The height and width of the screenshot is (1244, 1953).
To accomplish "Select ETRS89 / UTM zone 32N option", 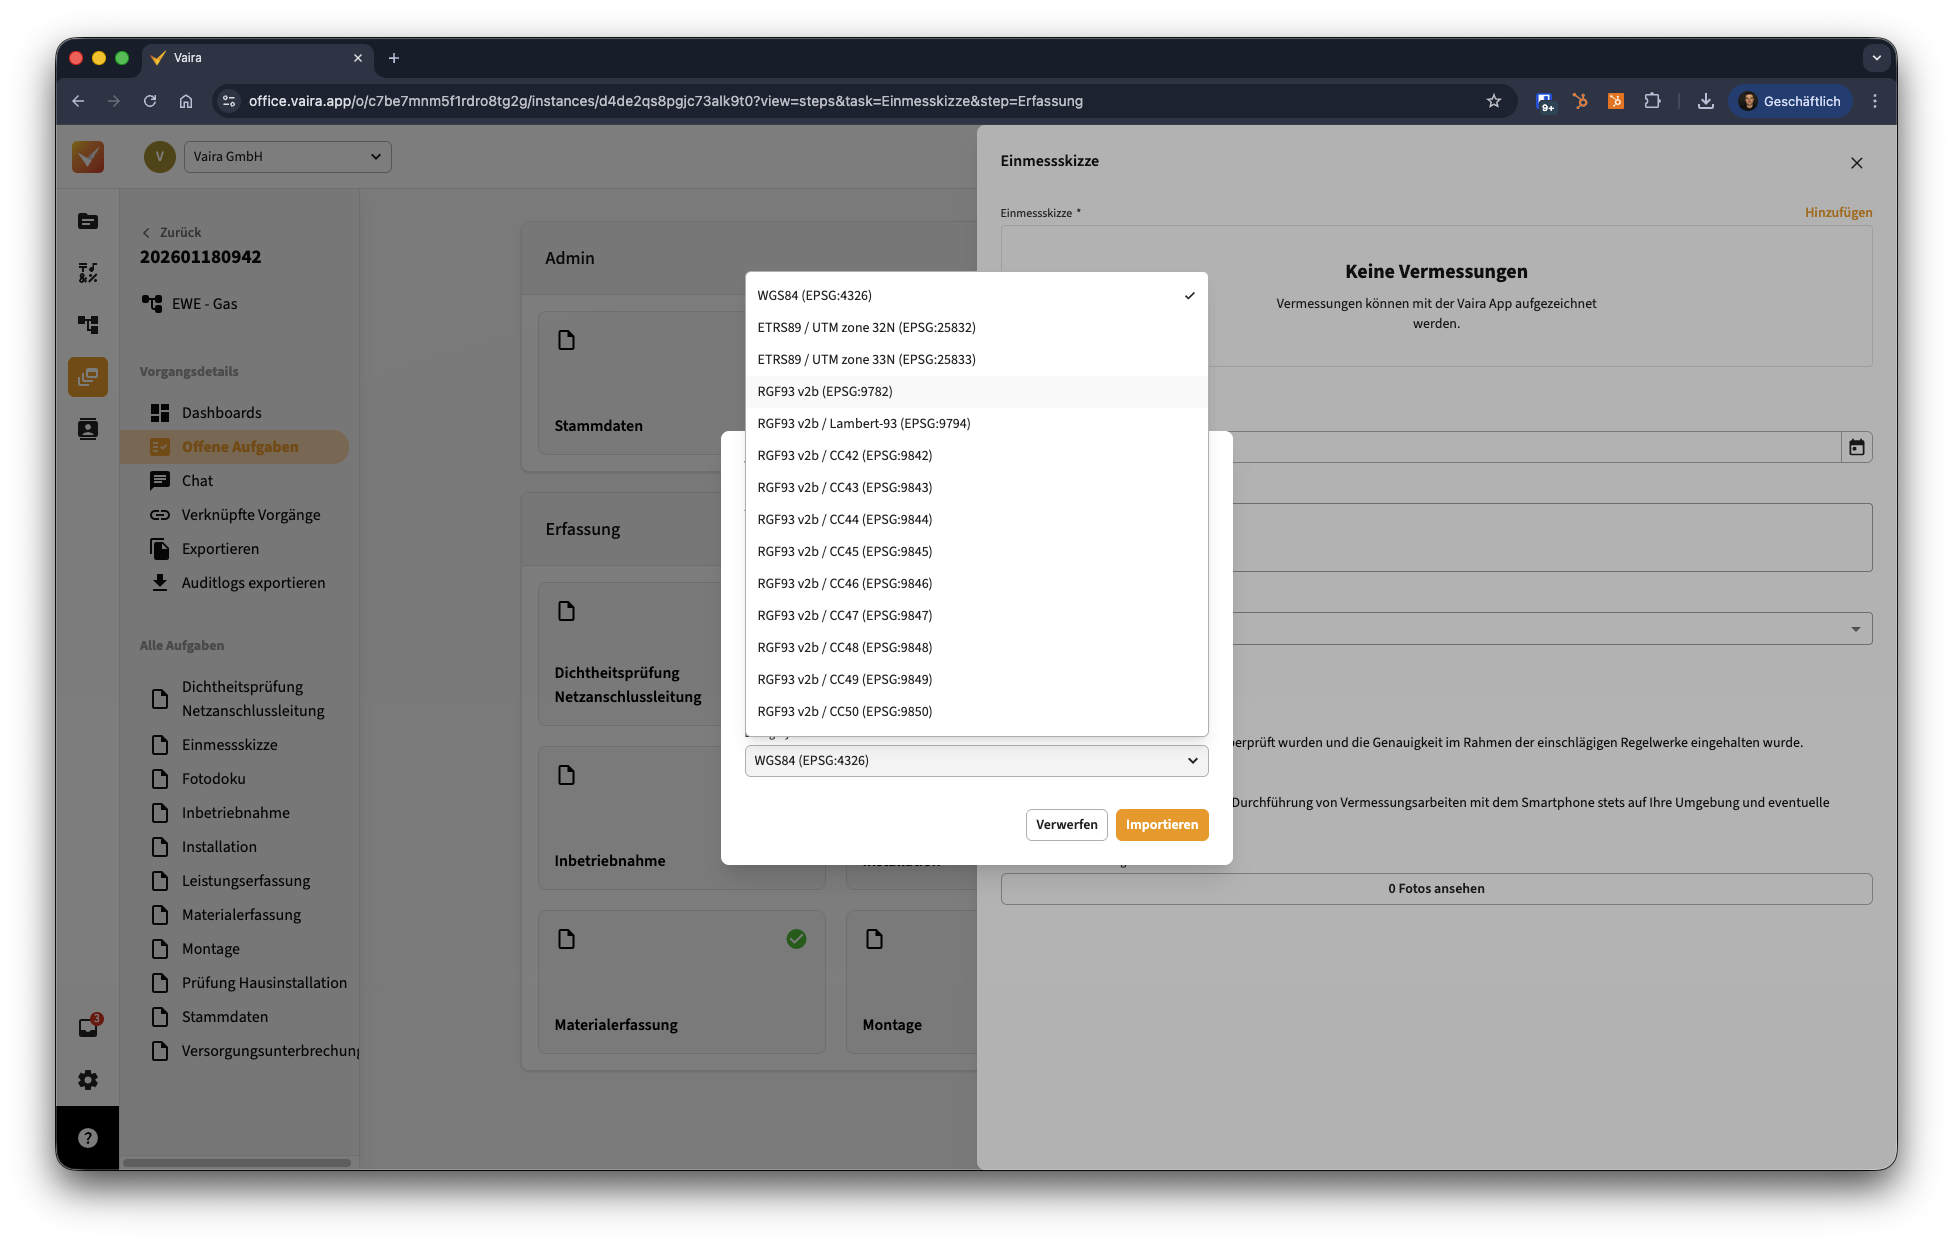I will (x=866, y=328).
